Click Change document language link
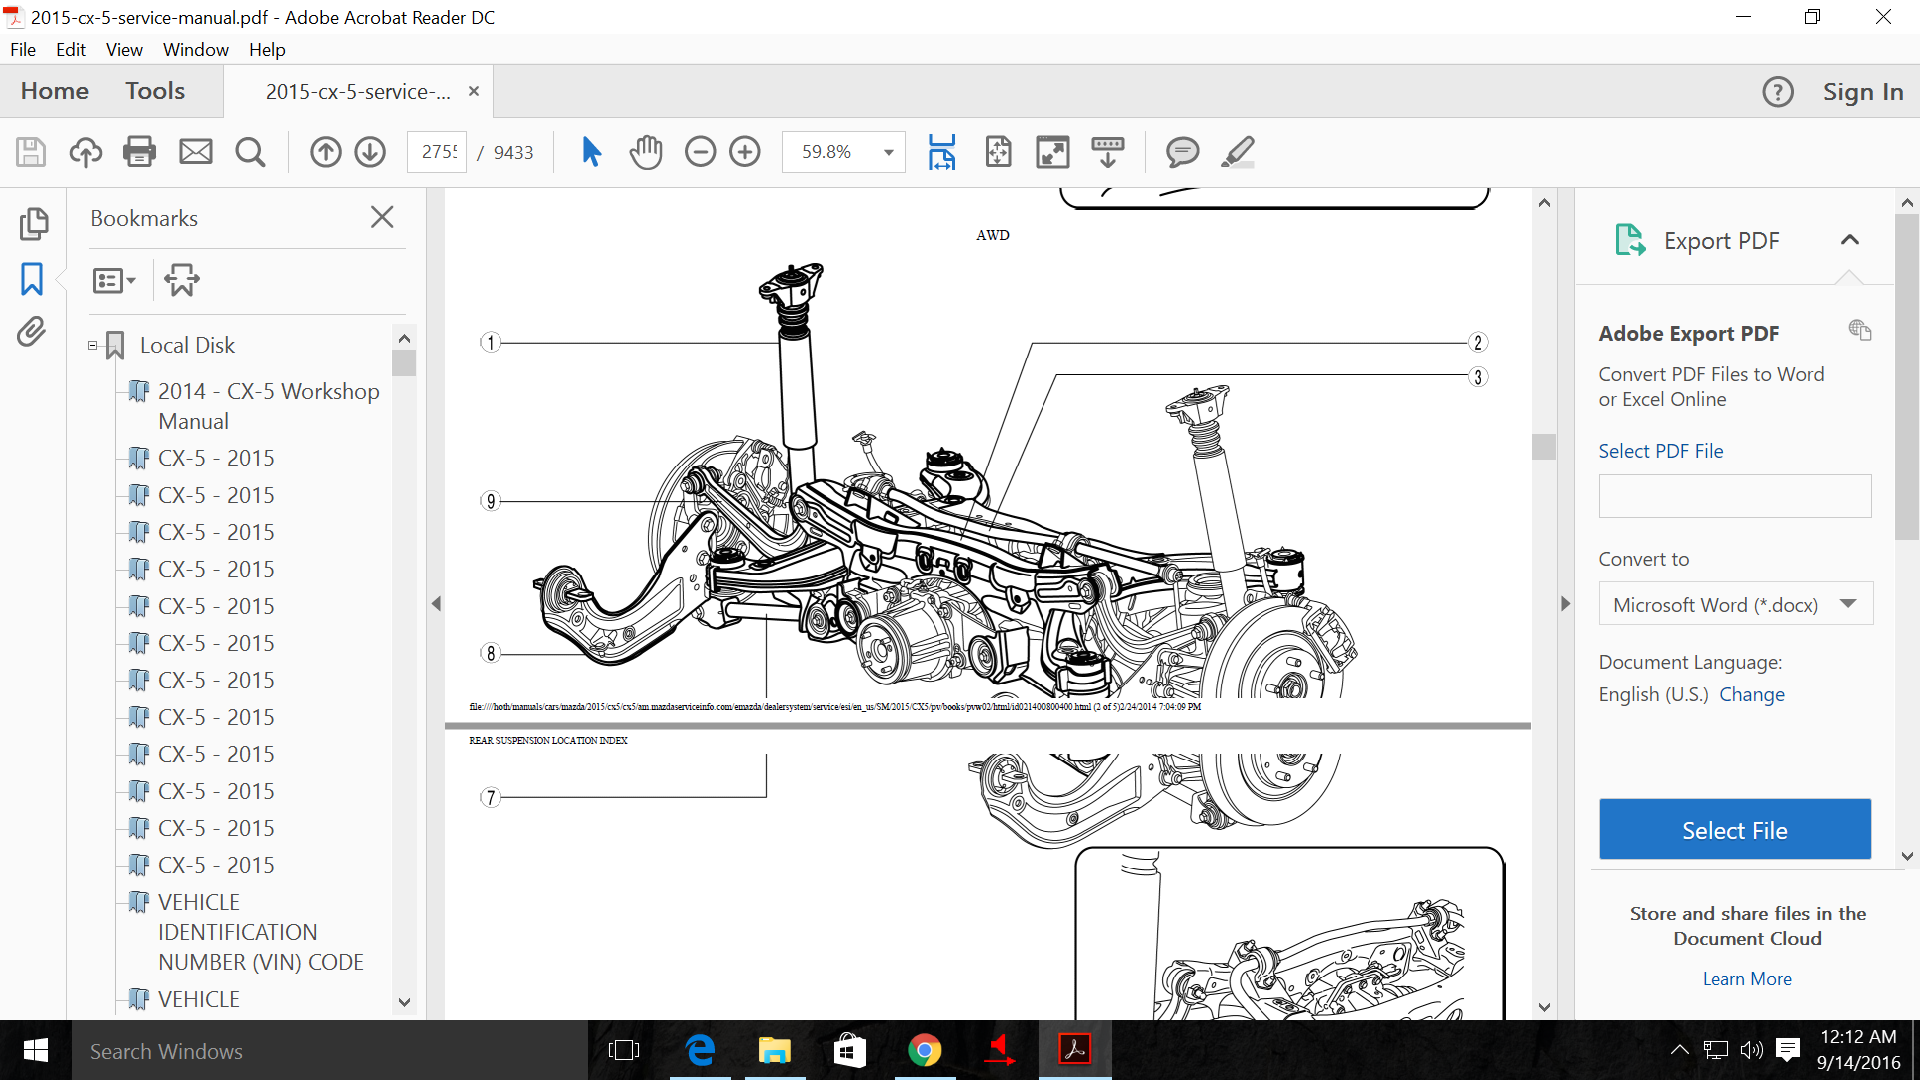The width and height of the screenshot is (1920, 1080). coord(1752,694)
